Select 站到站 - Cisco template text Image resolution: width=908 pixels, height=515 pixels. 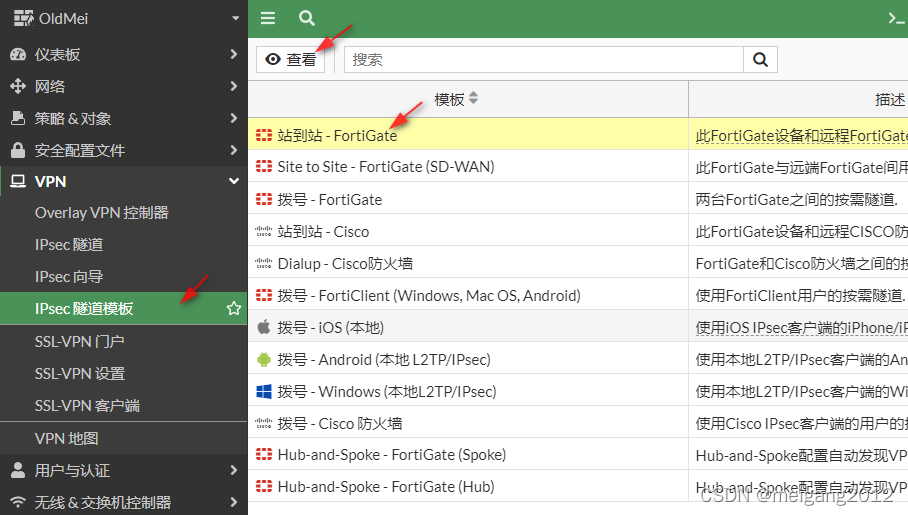click(x=323, y=232)
